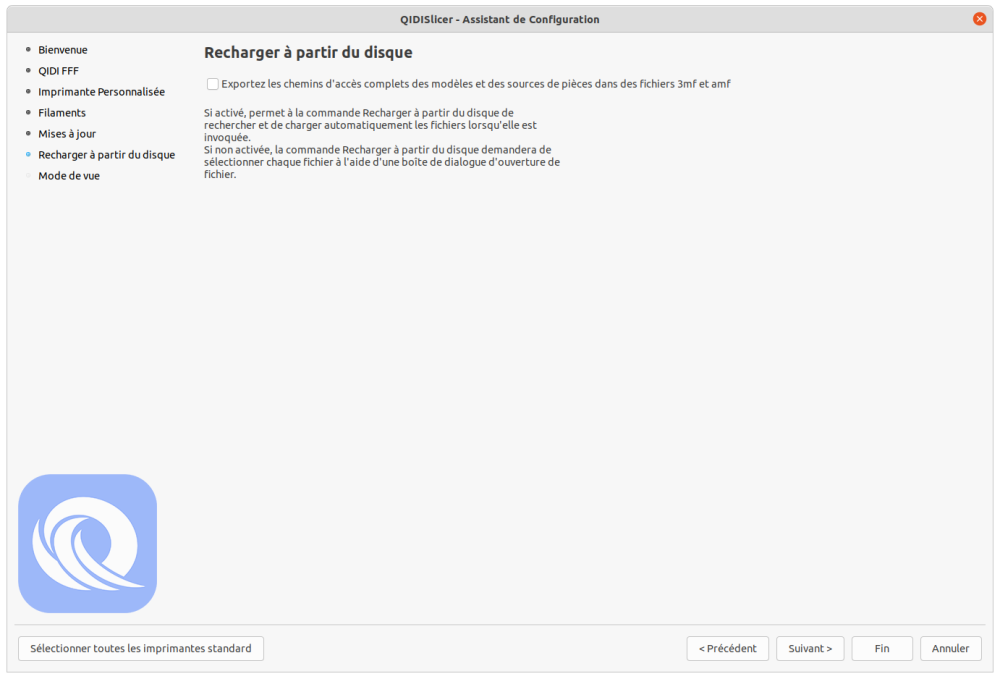
Task: Close the Assistant de Configuration window
Action: 980,19
